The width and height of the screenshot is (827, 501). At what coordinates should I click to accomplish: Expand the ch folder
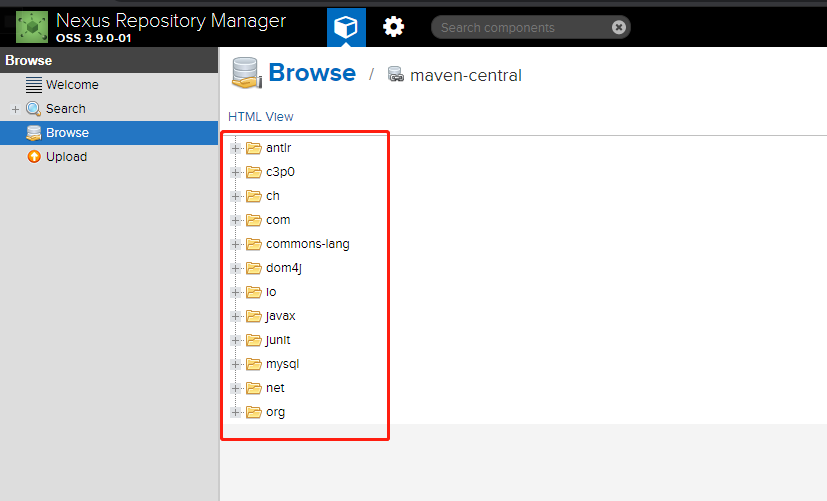[236, 196]
